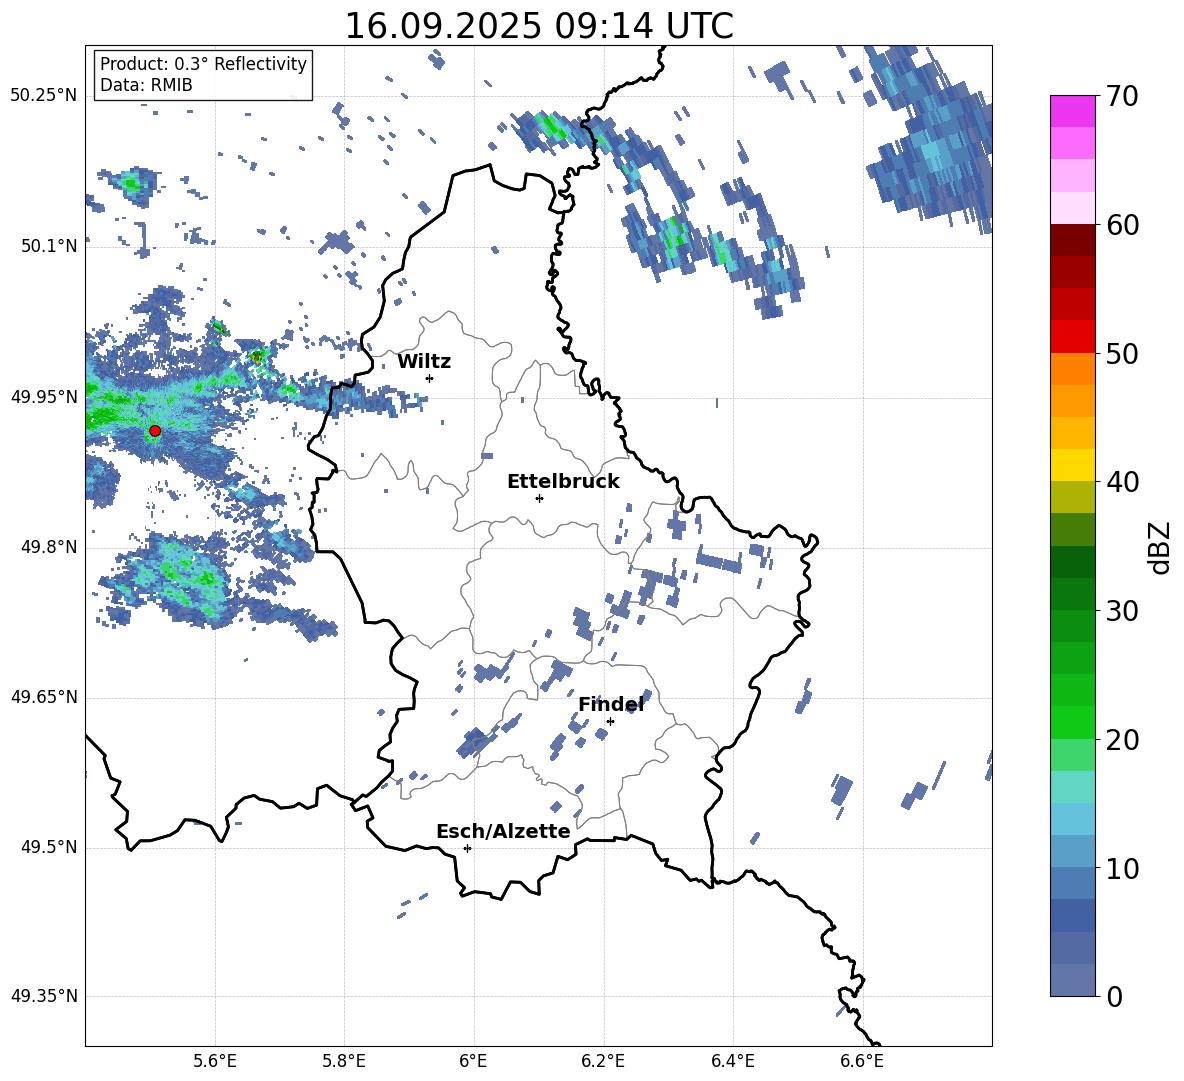Click the 20 value on the colorbar
1184x1081 pixels.
1123,740
